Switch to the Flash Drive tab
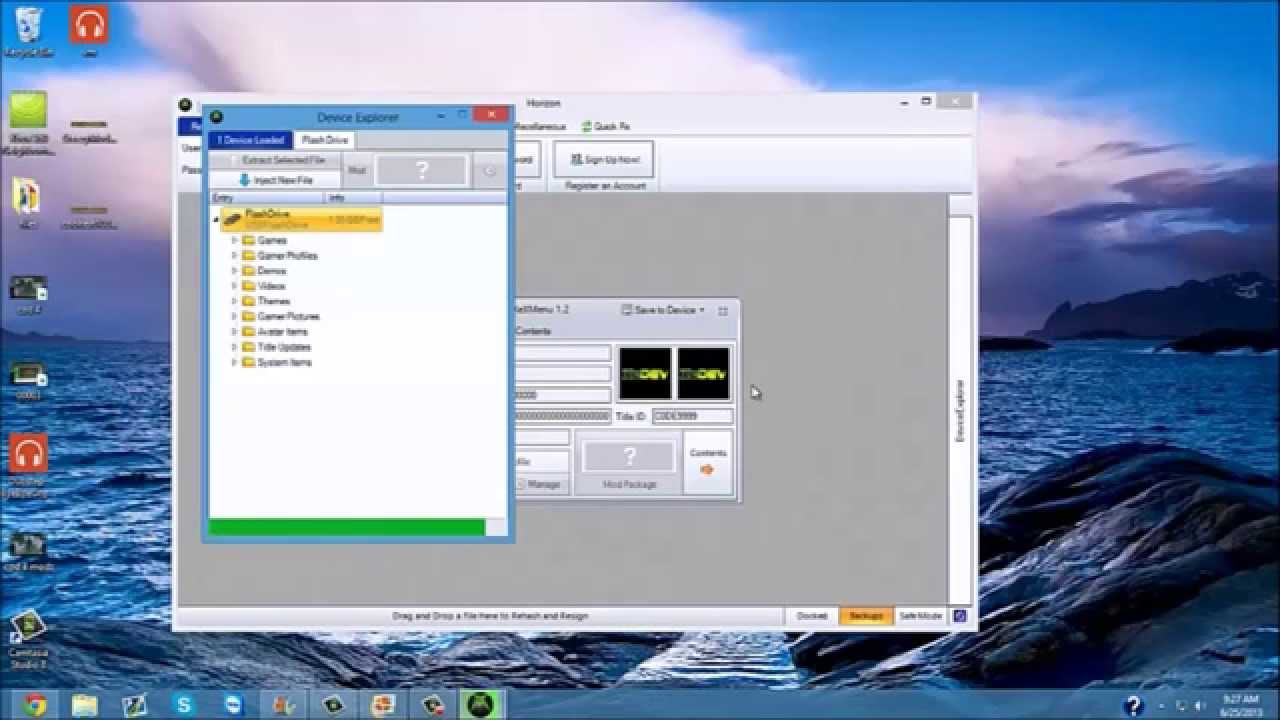 point(325,140)
